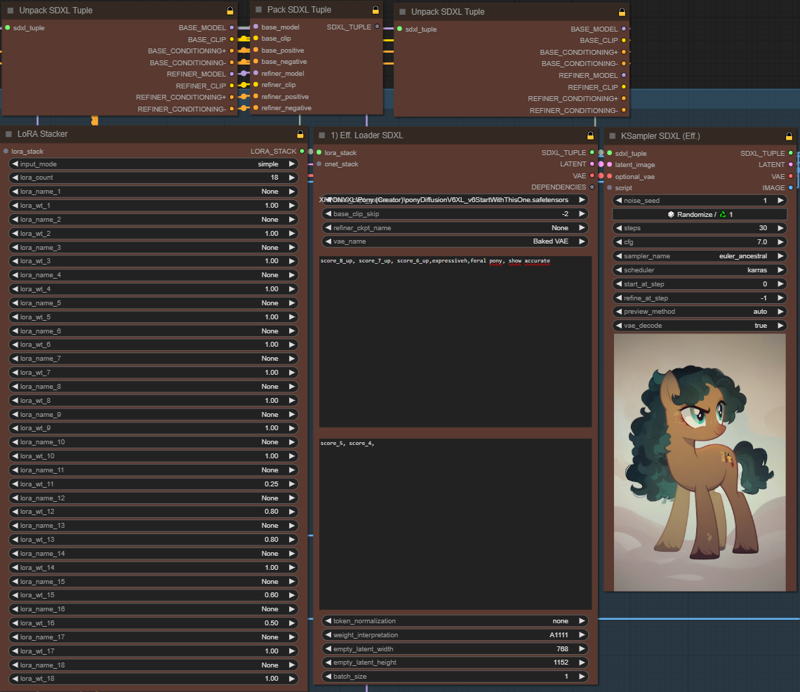Select the latent_image input port on KSampler SDXL
This screenshot has height=692, width=800.
(x=609, y=164)
